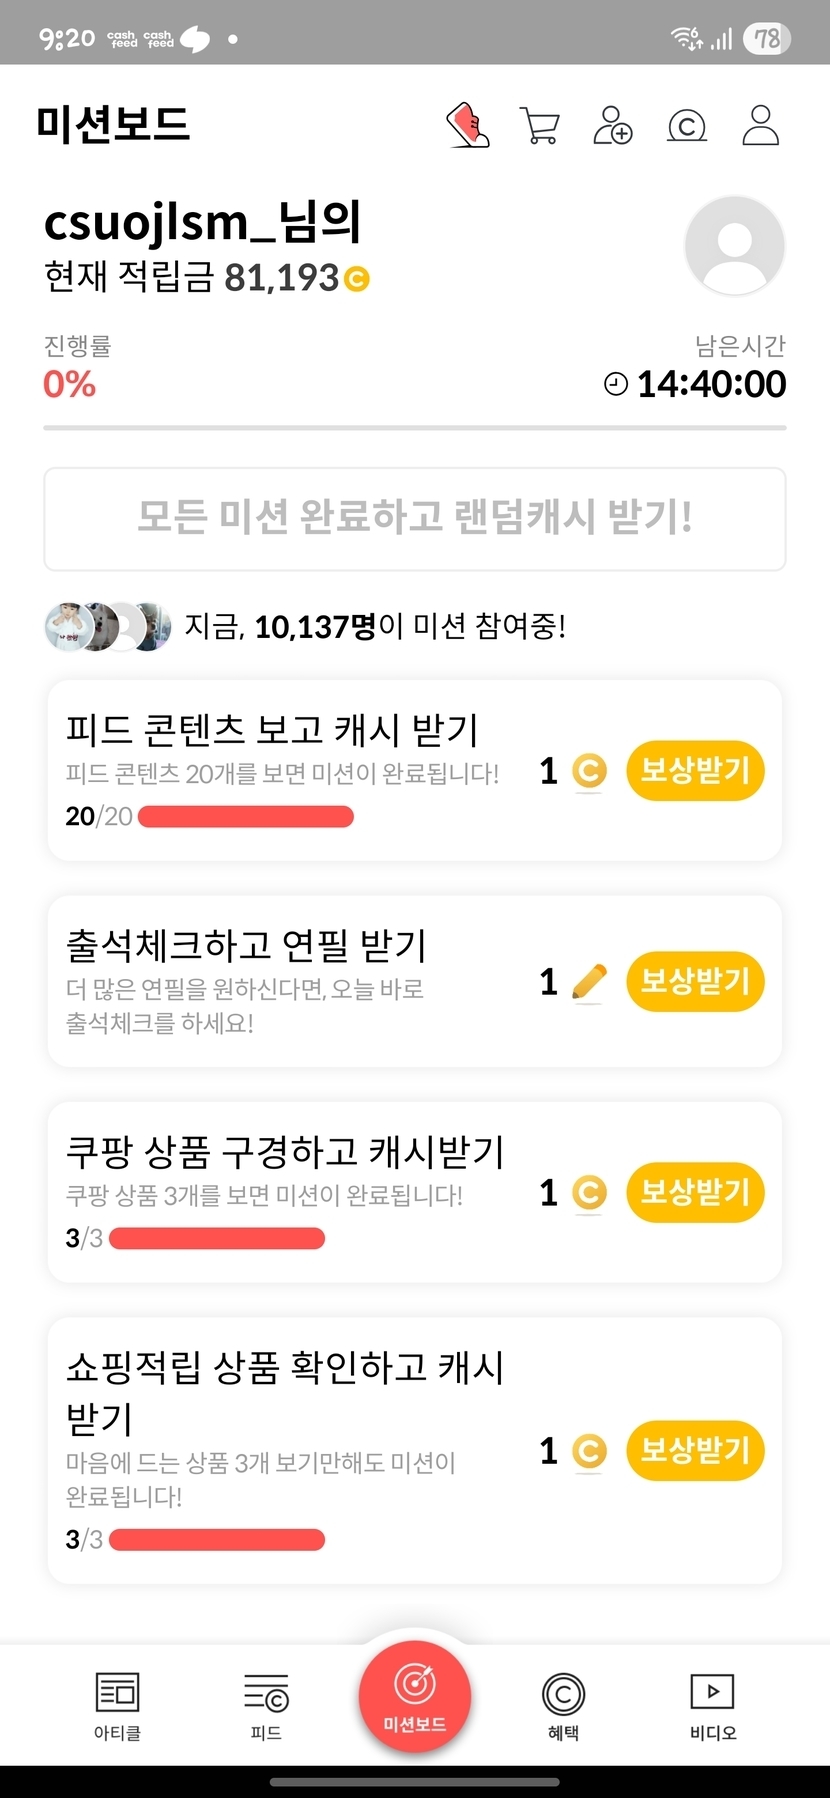Open the shopping cart icon

540,126
